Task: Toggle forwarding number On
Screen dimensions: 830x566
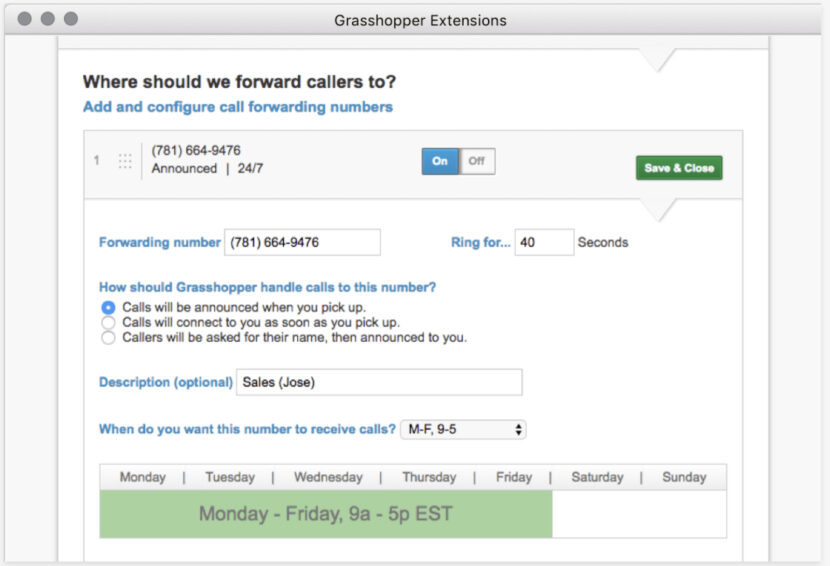Action: [440, 161]
